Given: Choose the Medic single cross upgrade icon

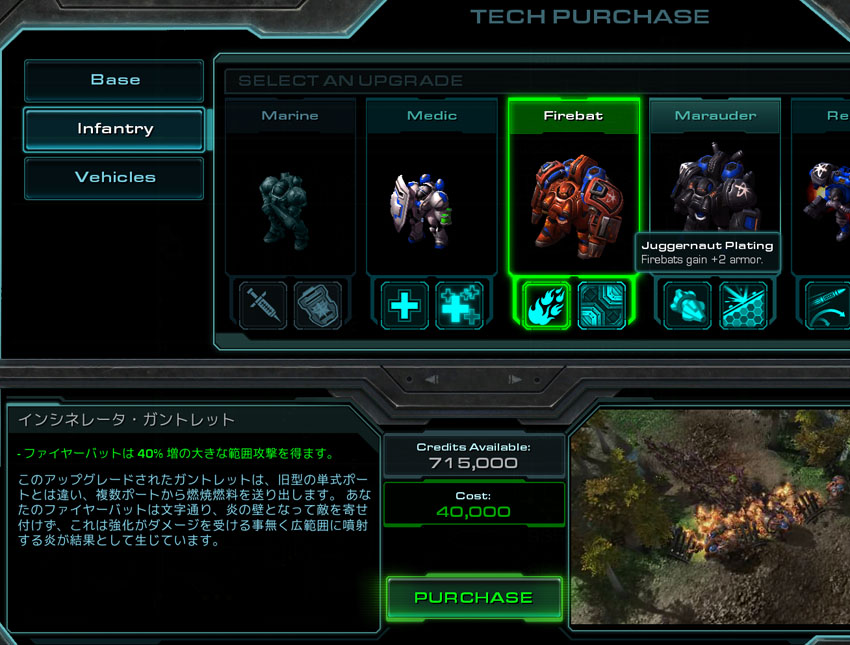Looking at the screenshot, I should (404, 306).
